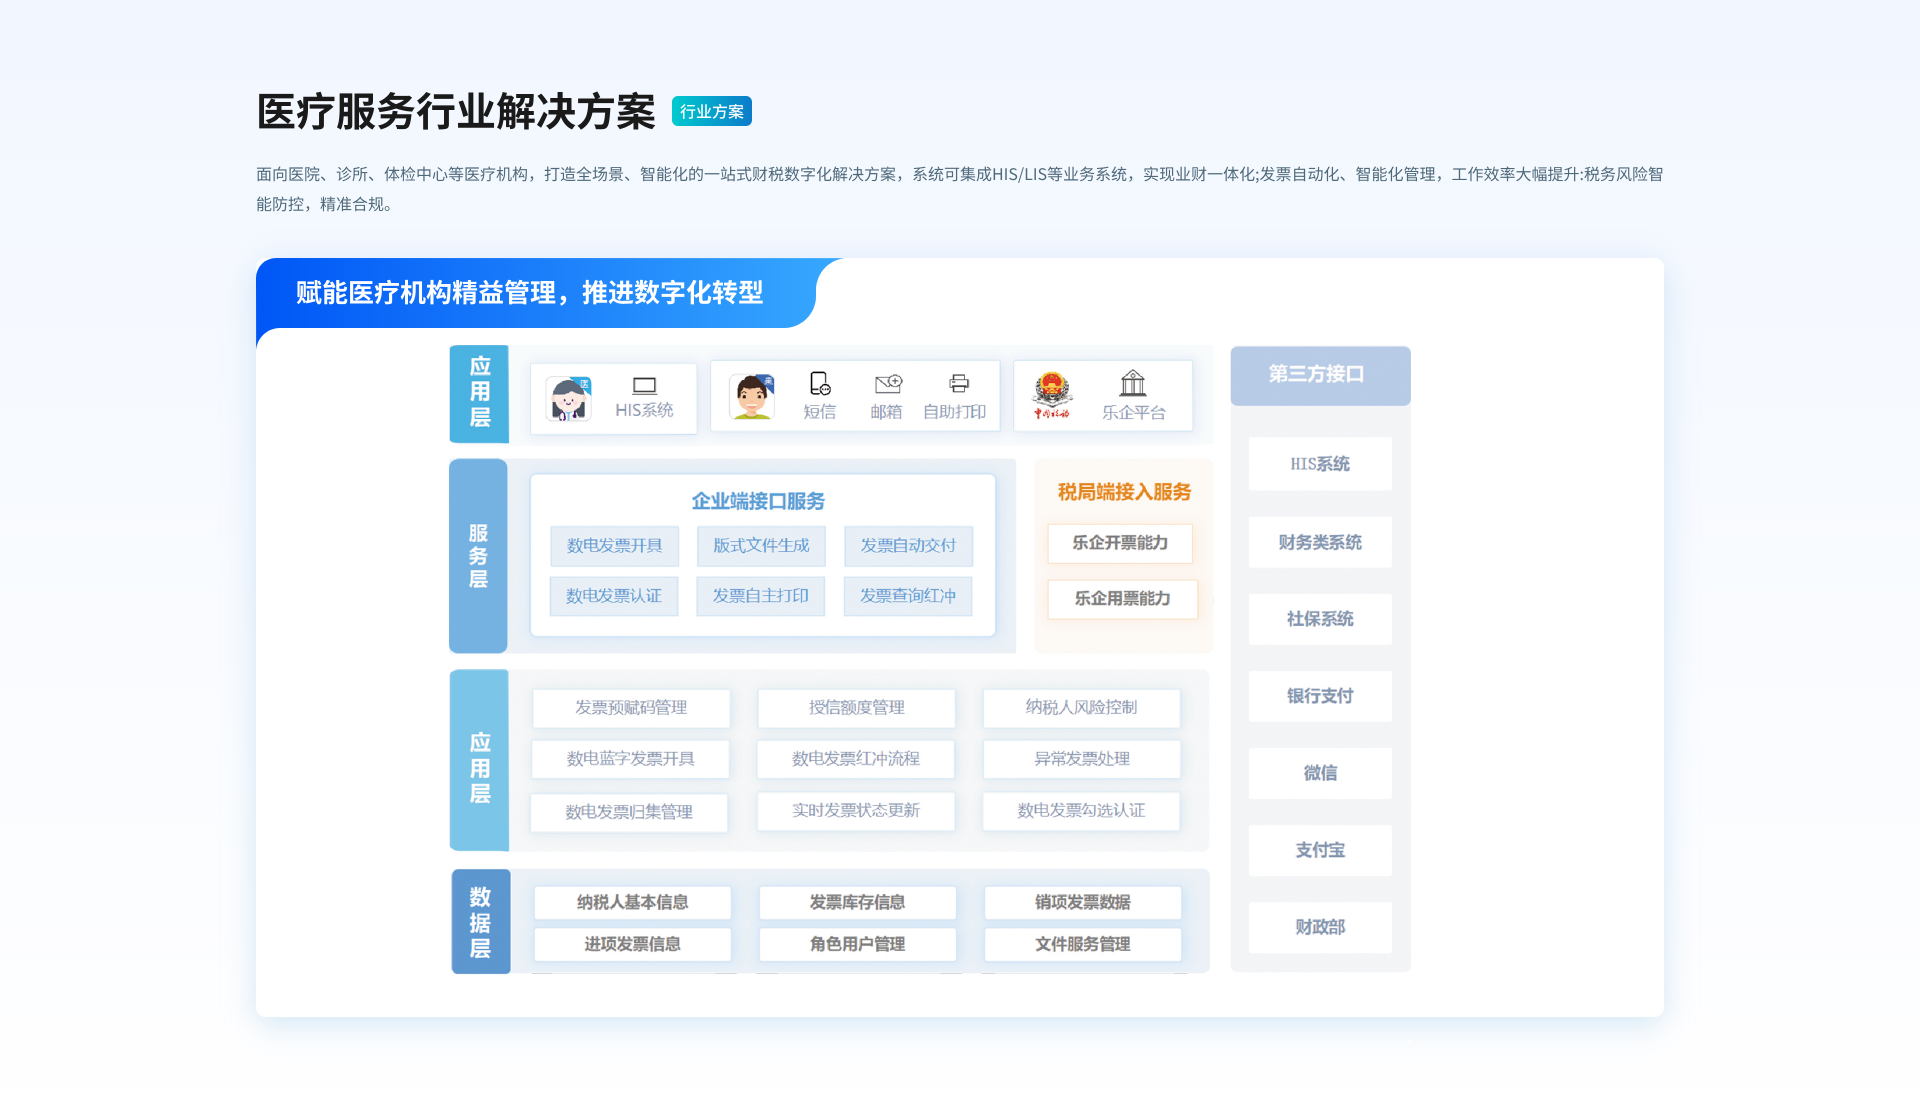Select the patient avatar icon in the second card

[x=753, y=396]
